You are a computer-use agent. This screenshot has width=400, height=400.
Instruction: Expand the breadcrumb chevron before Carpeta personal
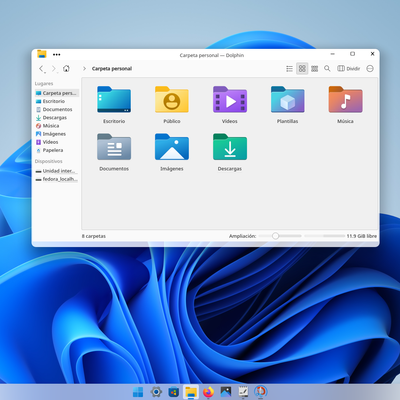(84, 69)
